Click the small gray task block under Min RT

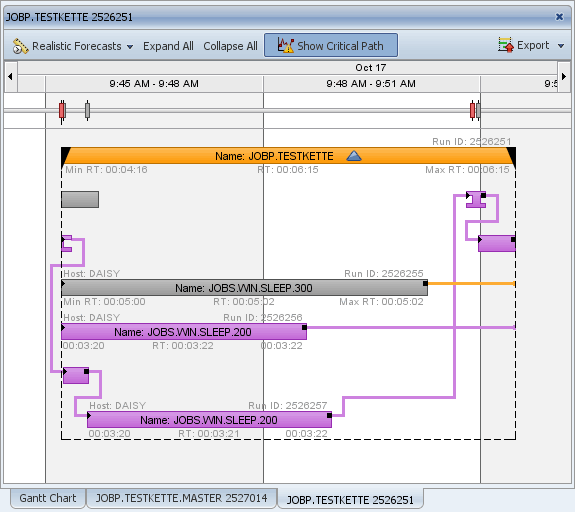(x=80, y=200)
